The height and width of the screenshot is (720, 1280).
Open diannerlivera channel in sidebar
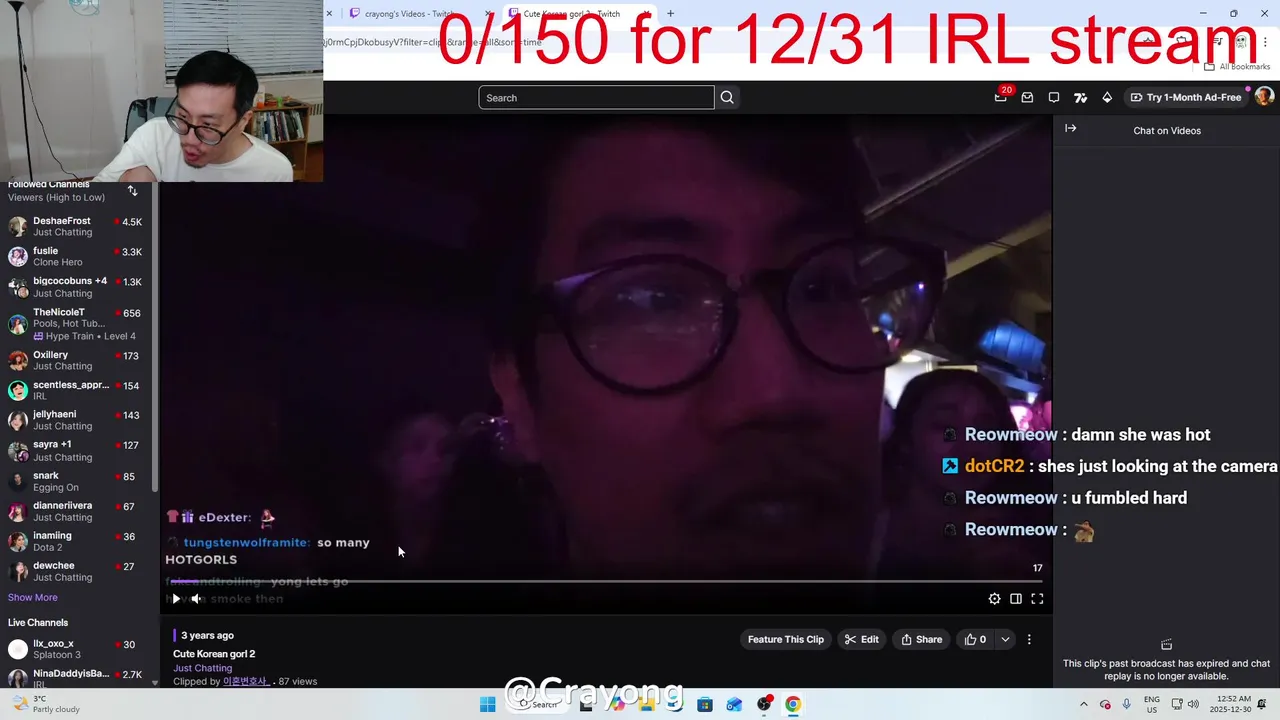click(x=76, y=511)
